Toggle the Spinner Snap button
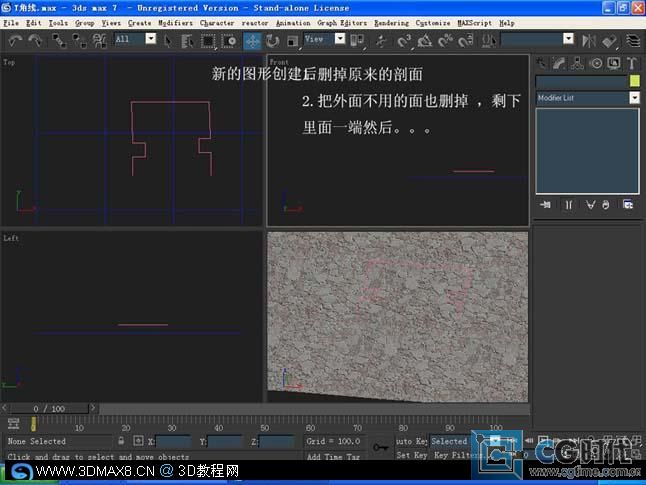646x485 pixels. pos(466,41)
